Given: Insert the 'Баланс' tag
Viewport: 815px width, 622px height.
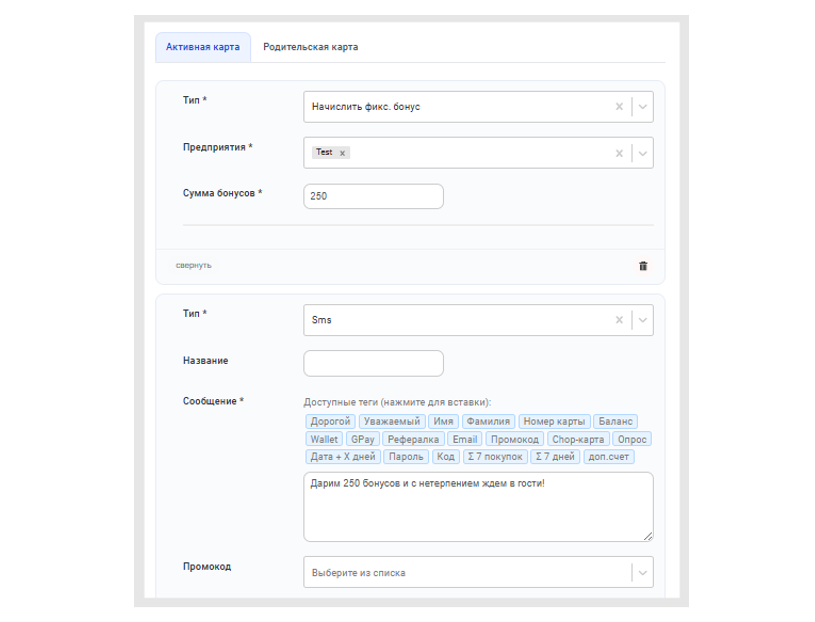Looking at the screenshot, I should pos(616,422).
